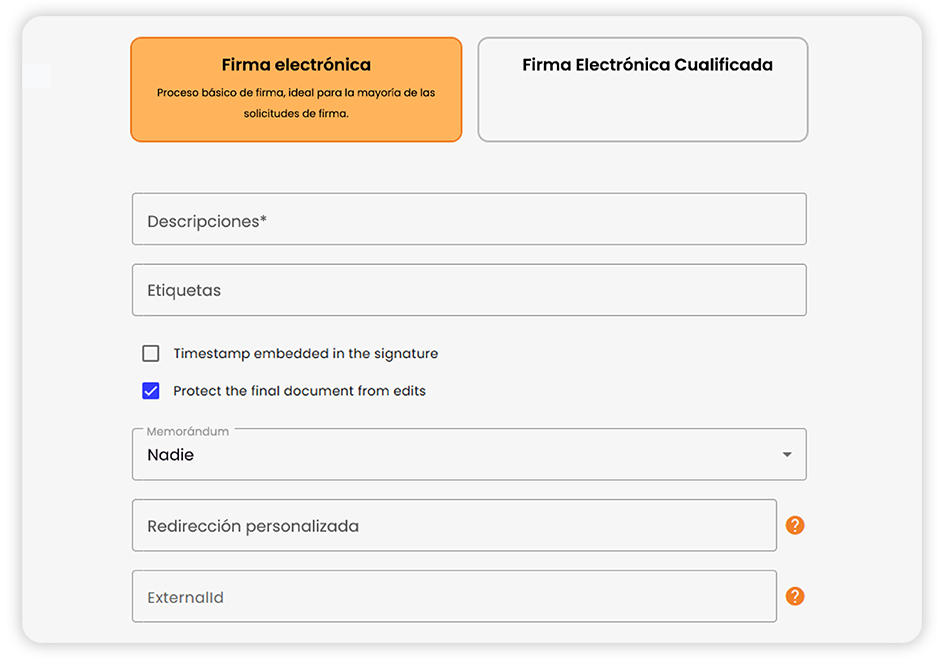Click the Firma Electrónica Cualificada title text
The image size is (944, 658).
pyautogui.click(x=647, y=64)
